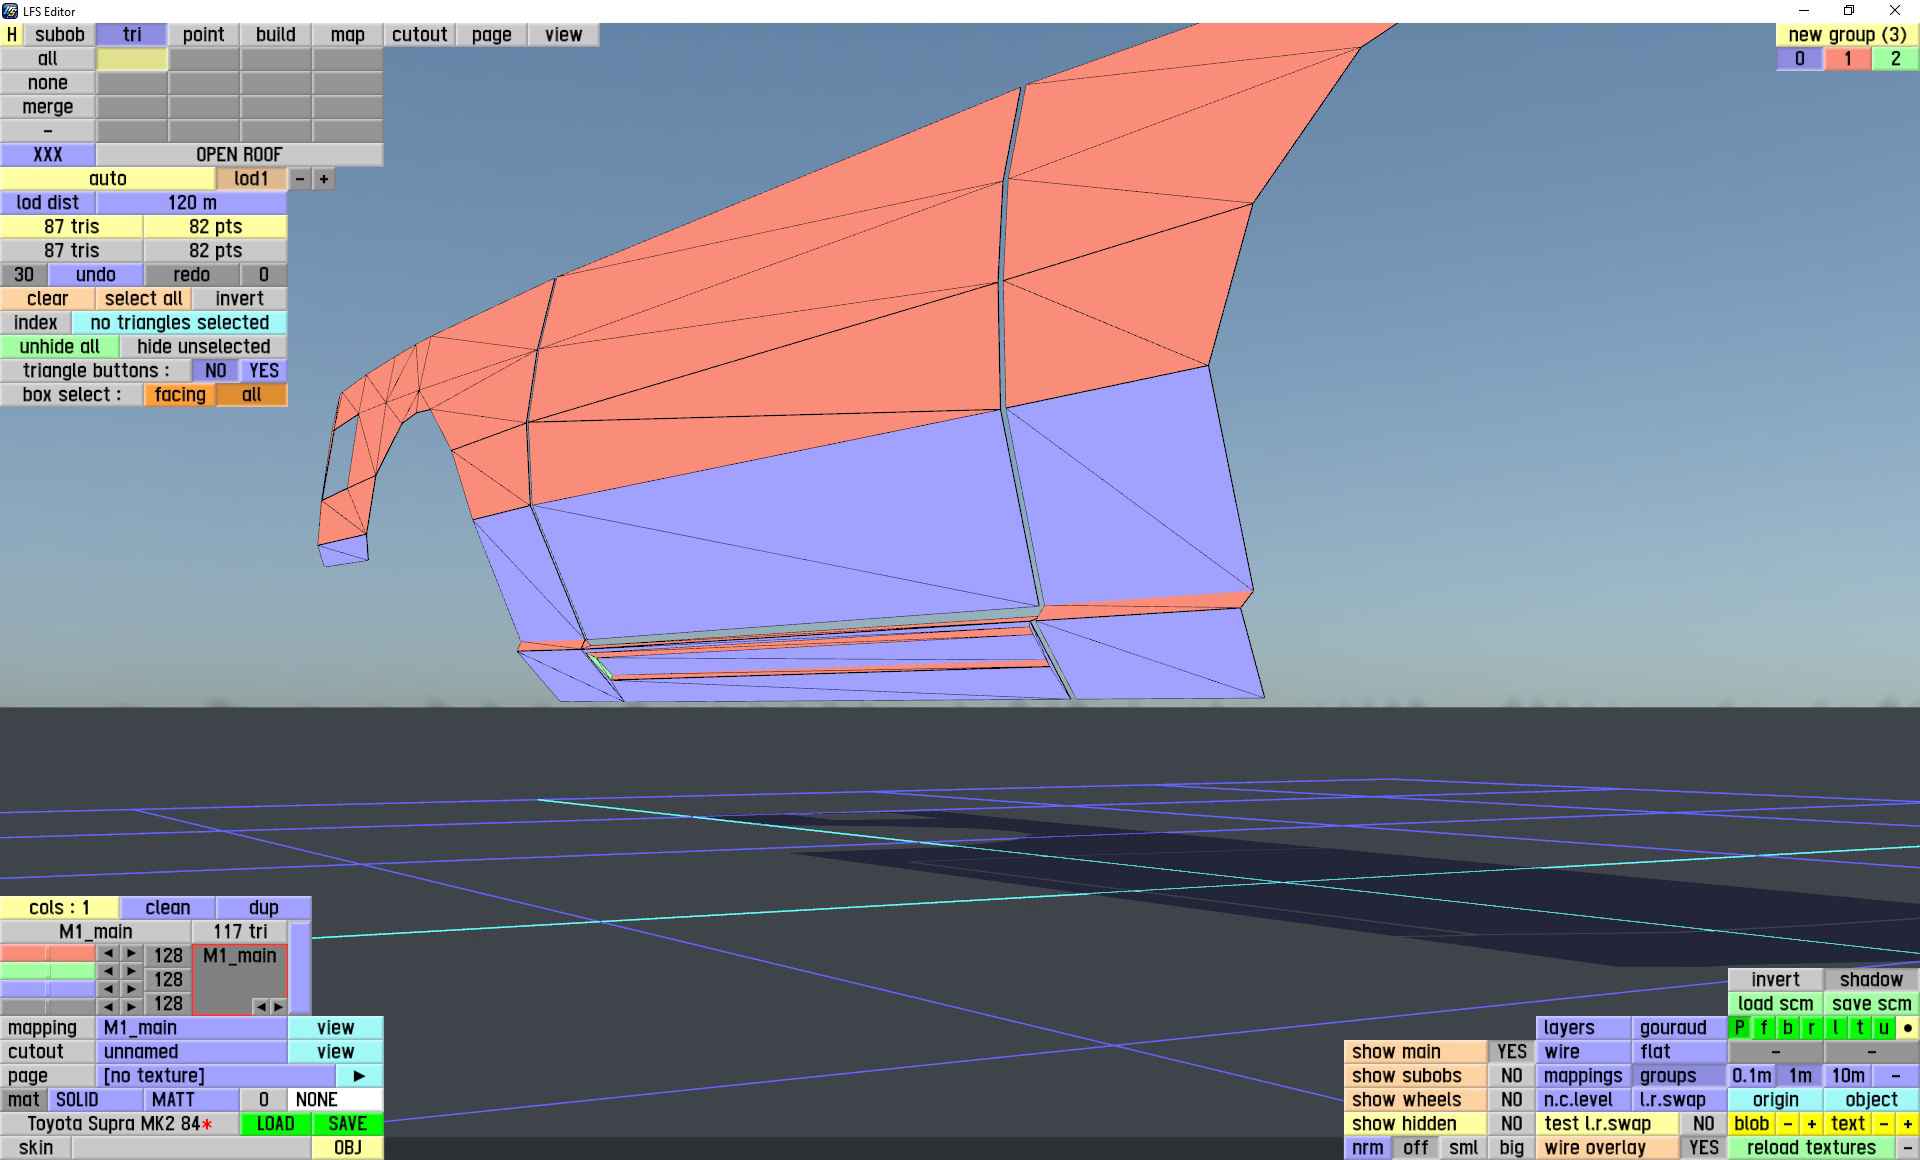The height and width of the screenshot is (1160, 1920).
Task: Click the blue color decrease arrow
Action: coord(108,989)
